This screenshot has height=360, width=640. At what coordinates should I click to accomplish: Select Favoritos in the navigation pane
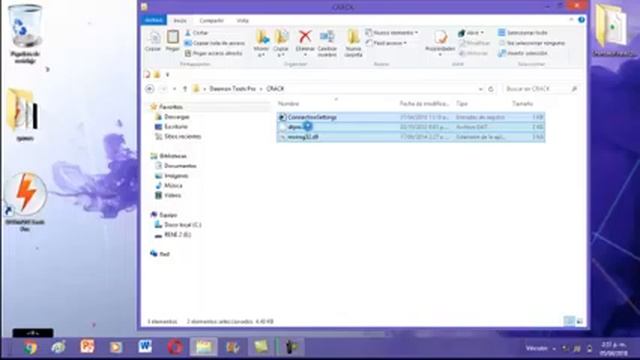(x=171, y=107)
